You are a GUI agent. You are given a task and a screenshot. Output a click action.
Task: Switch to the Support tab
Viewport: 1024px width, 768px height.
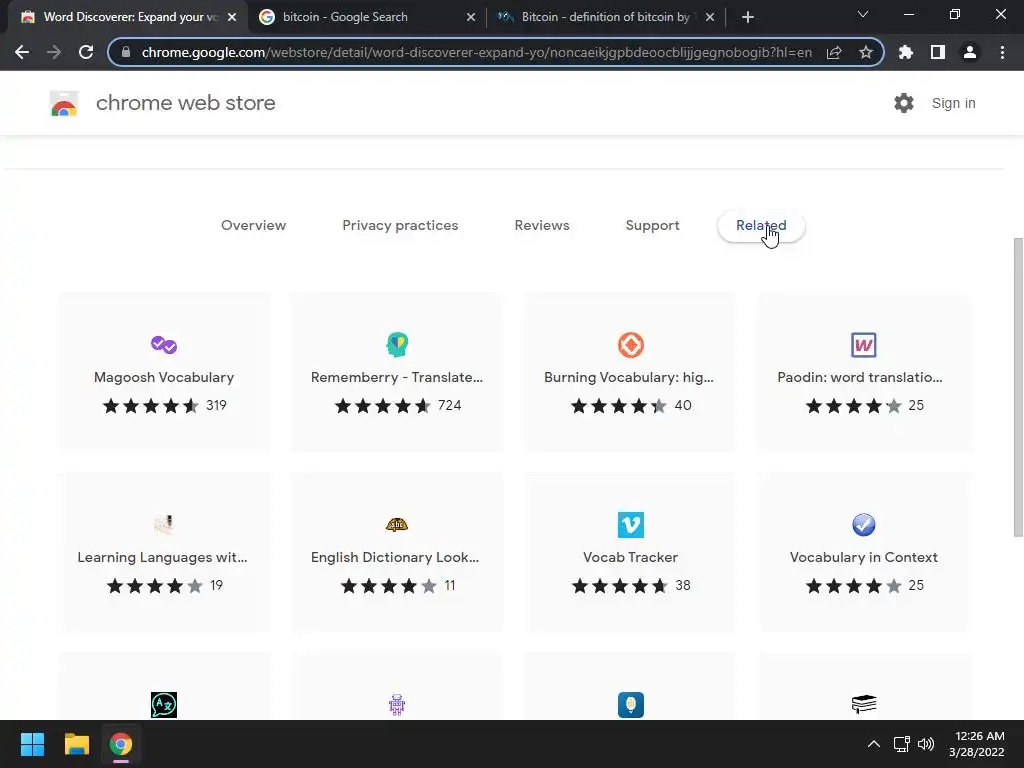(x=652, y=225)
